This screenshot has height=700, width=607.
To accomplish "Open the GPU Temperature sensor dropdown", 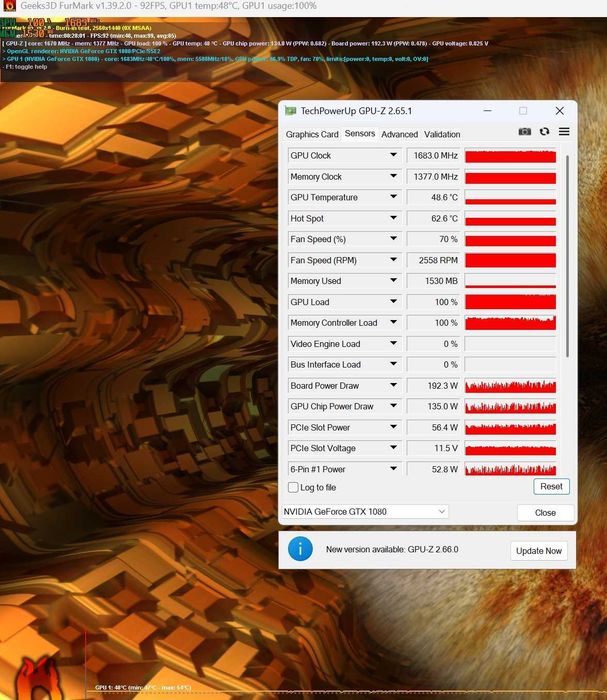I will [x=393, y=197].
